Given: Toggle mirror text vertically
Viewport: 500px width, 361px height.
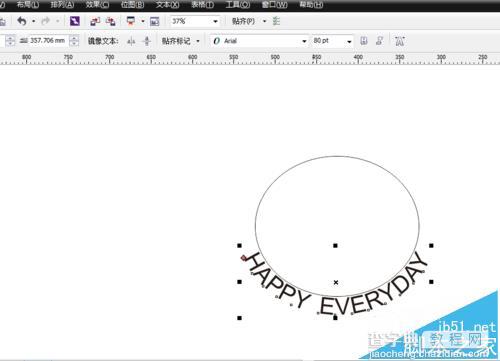Looking at the screenshot, I should click(146, 41).
